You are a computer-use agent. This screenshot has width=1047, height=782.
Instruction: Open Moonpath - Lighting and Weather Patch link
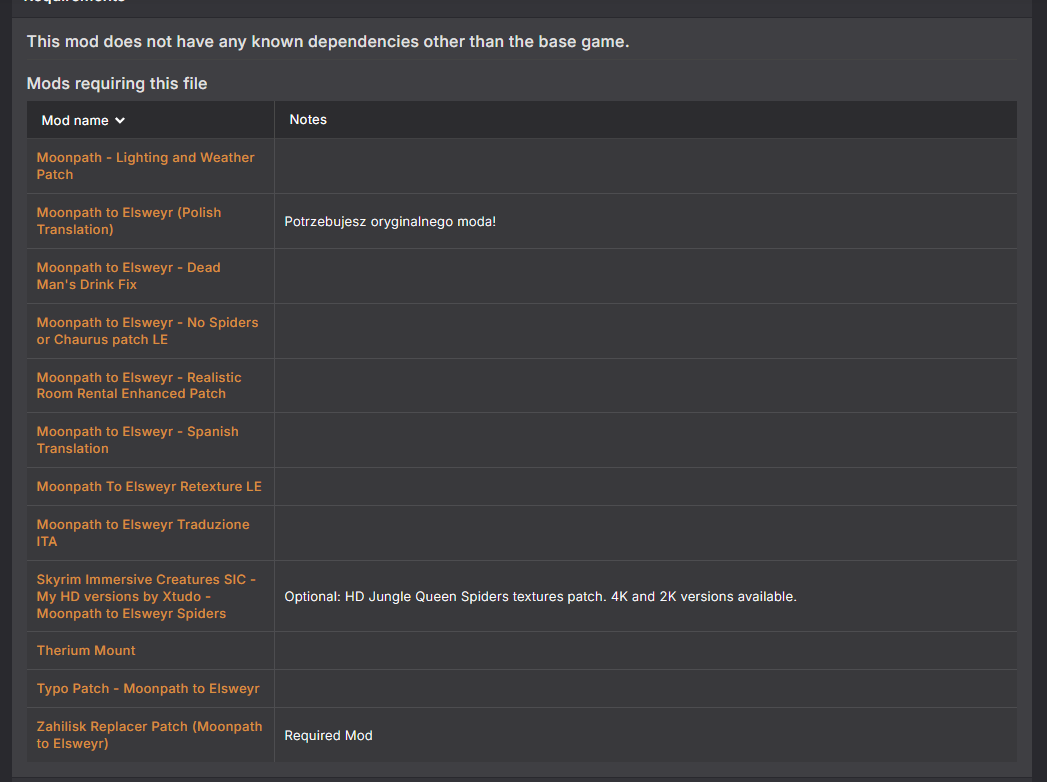coord(146,166)
